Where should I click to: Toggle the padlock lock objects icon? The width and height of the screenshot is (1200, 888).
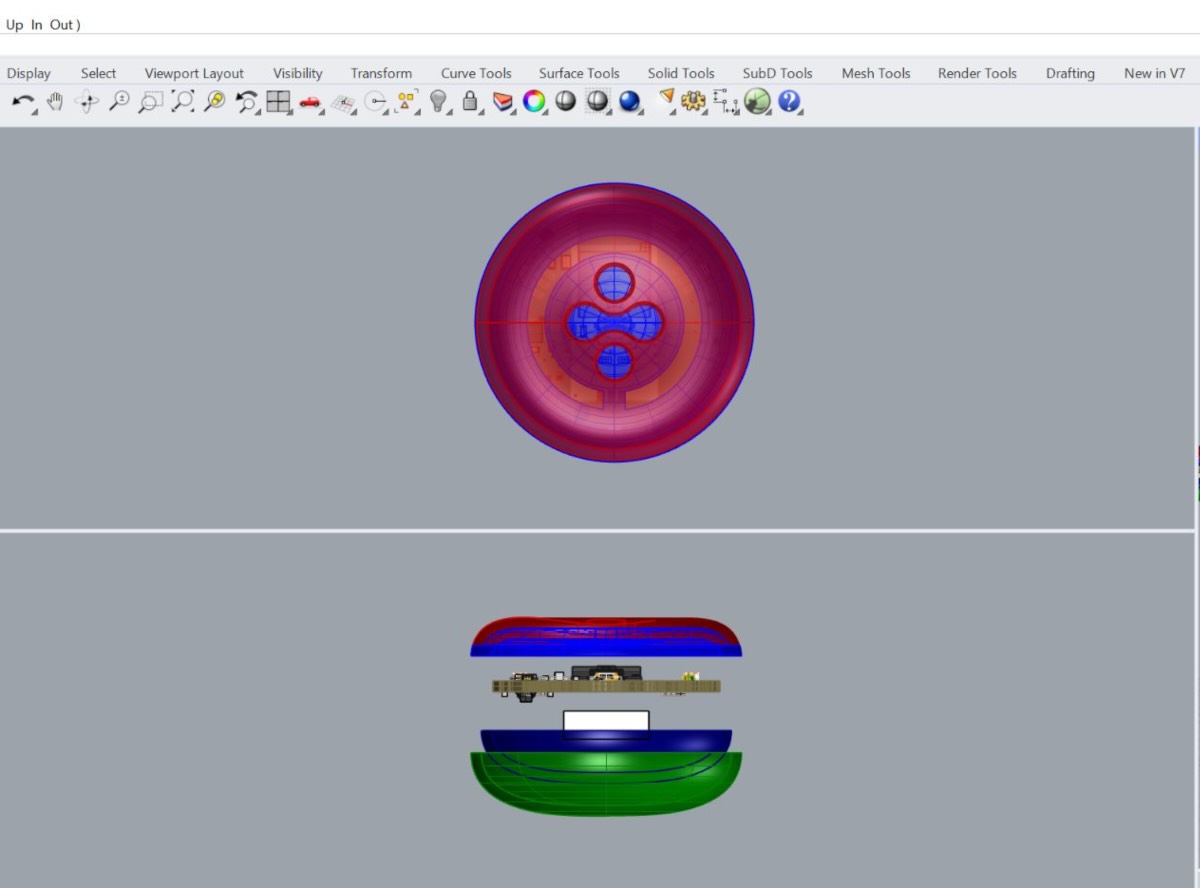pos(469,101)
